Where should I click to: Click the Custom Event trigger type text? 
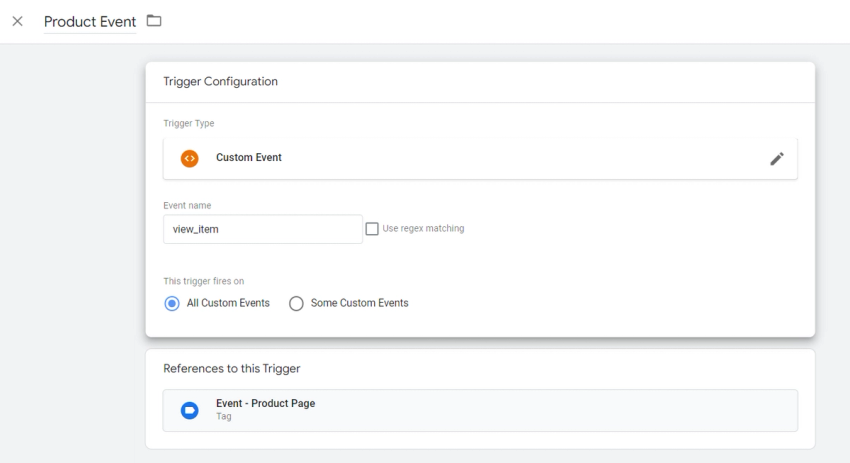click(249, 158)
